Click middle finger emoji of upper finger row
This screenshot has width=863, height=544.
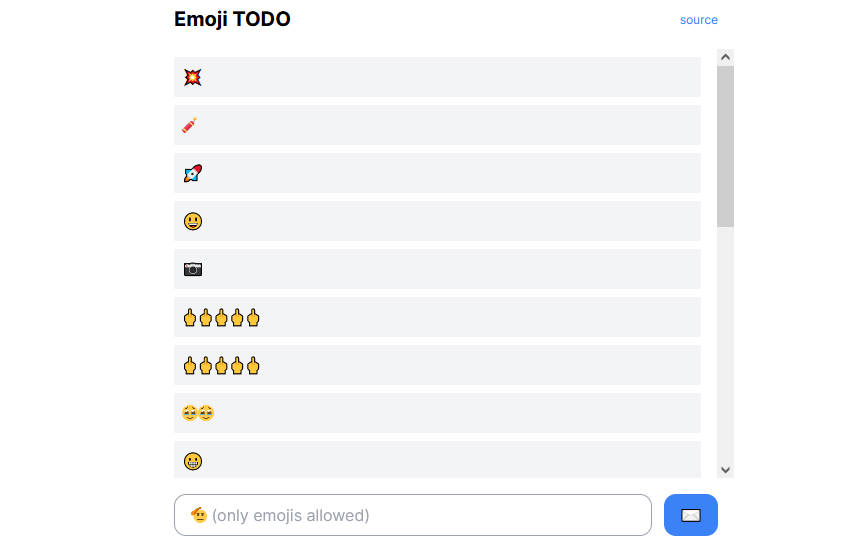(221, 318)
